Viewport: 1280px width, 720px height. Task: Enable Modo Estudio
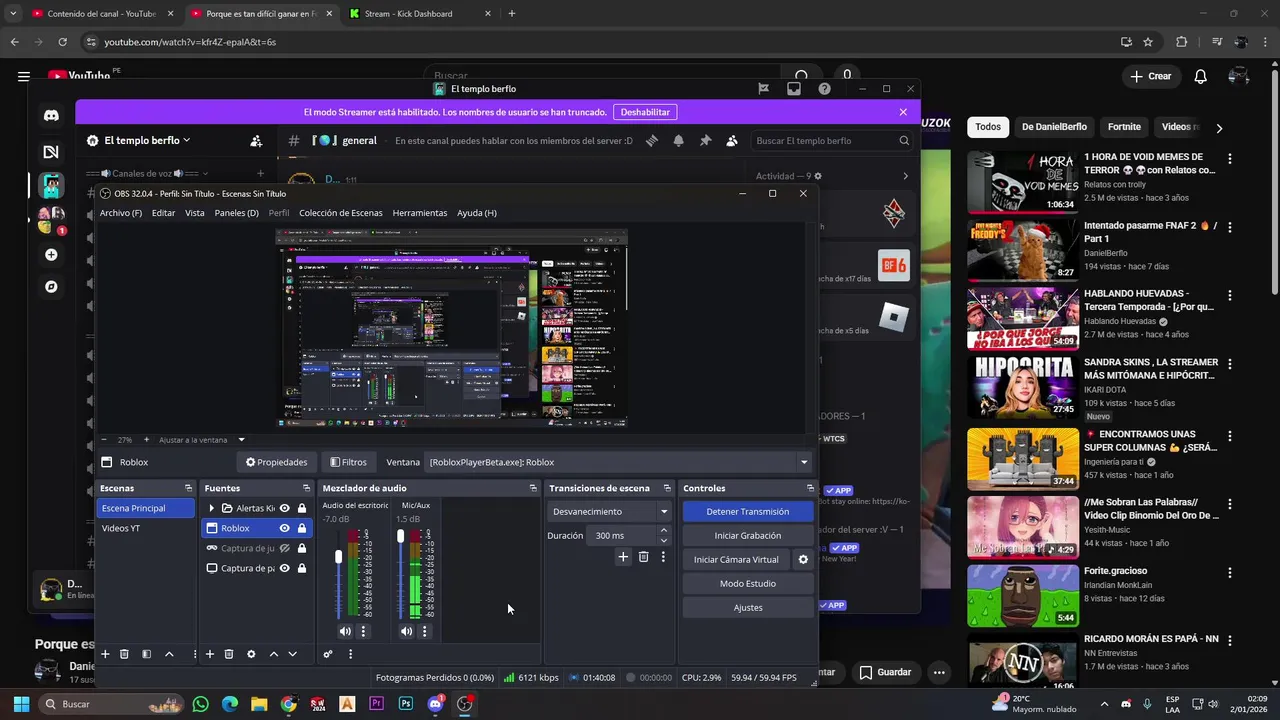[748, 583]
